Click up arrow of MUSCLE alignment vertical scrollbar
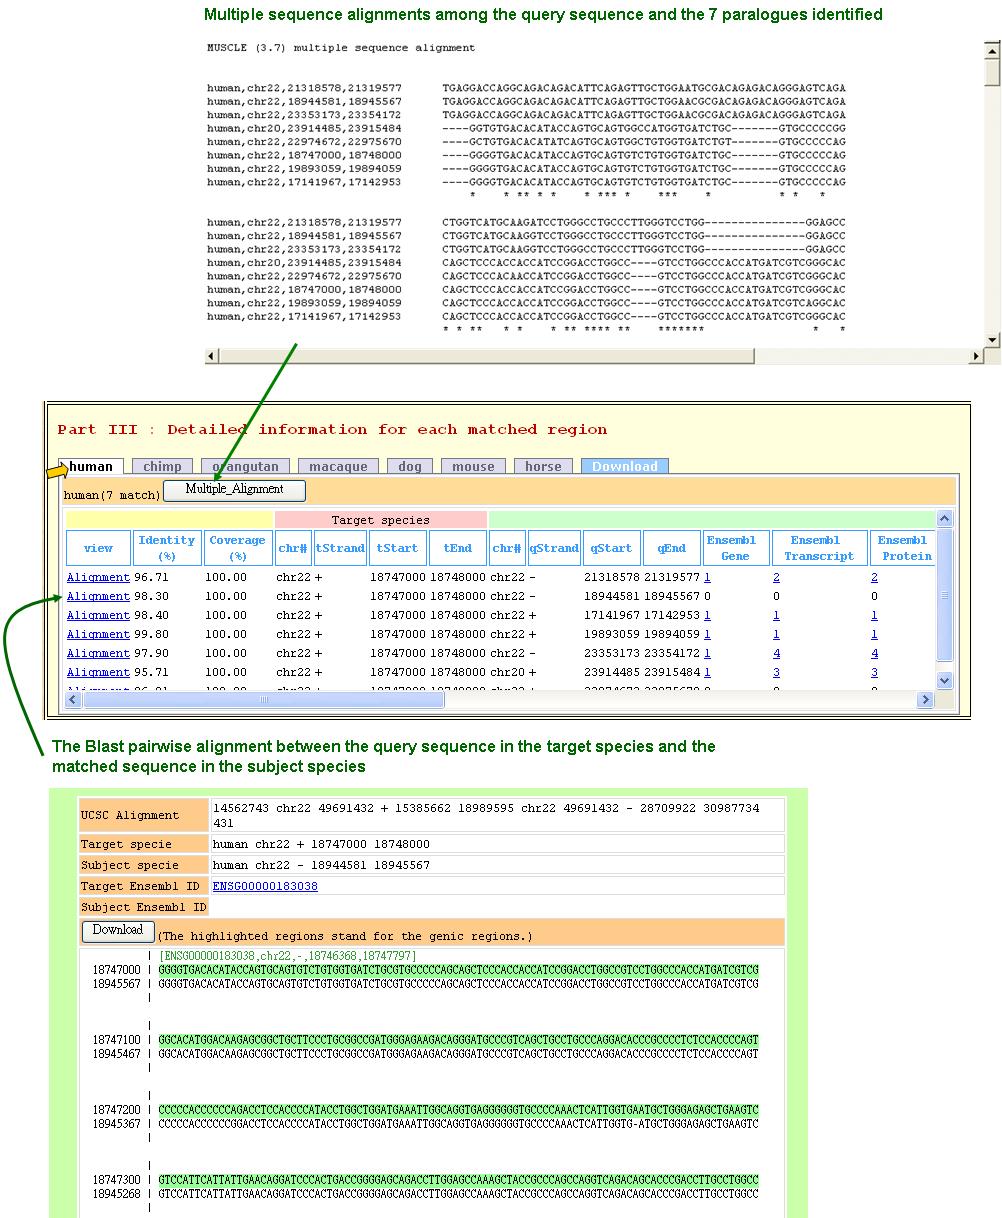1002x1218 pixels. [x=992, y=49]
